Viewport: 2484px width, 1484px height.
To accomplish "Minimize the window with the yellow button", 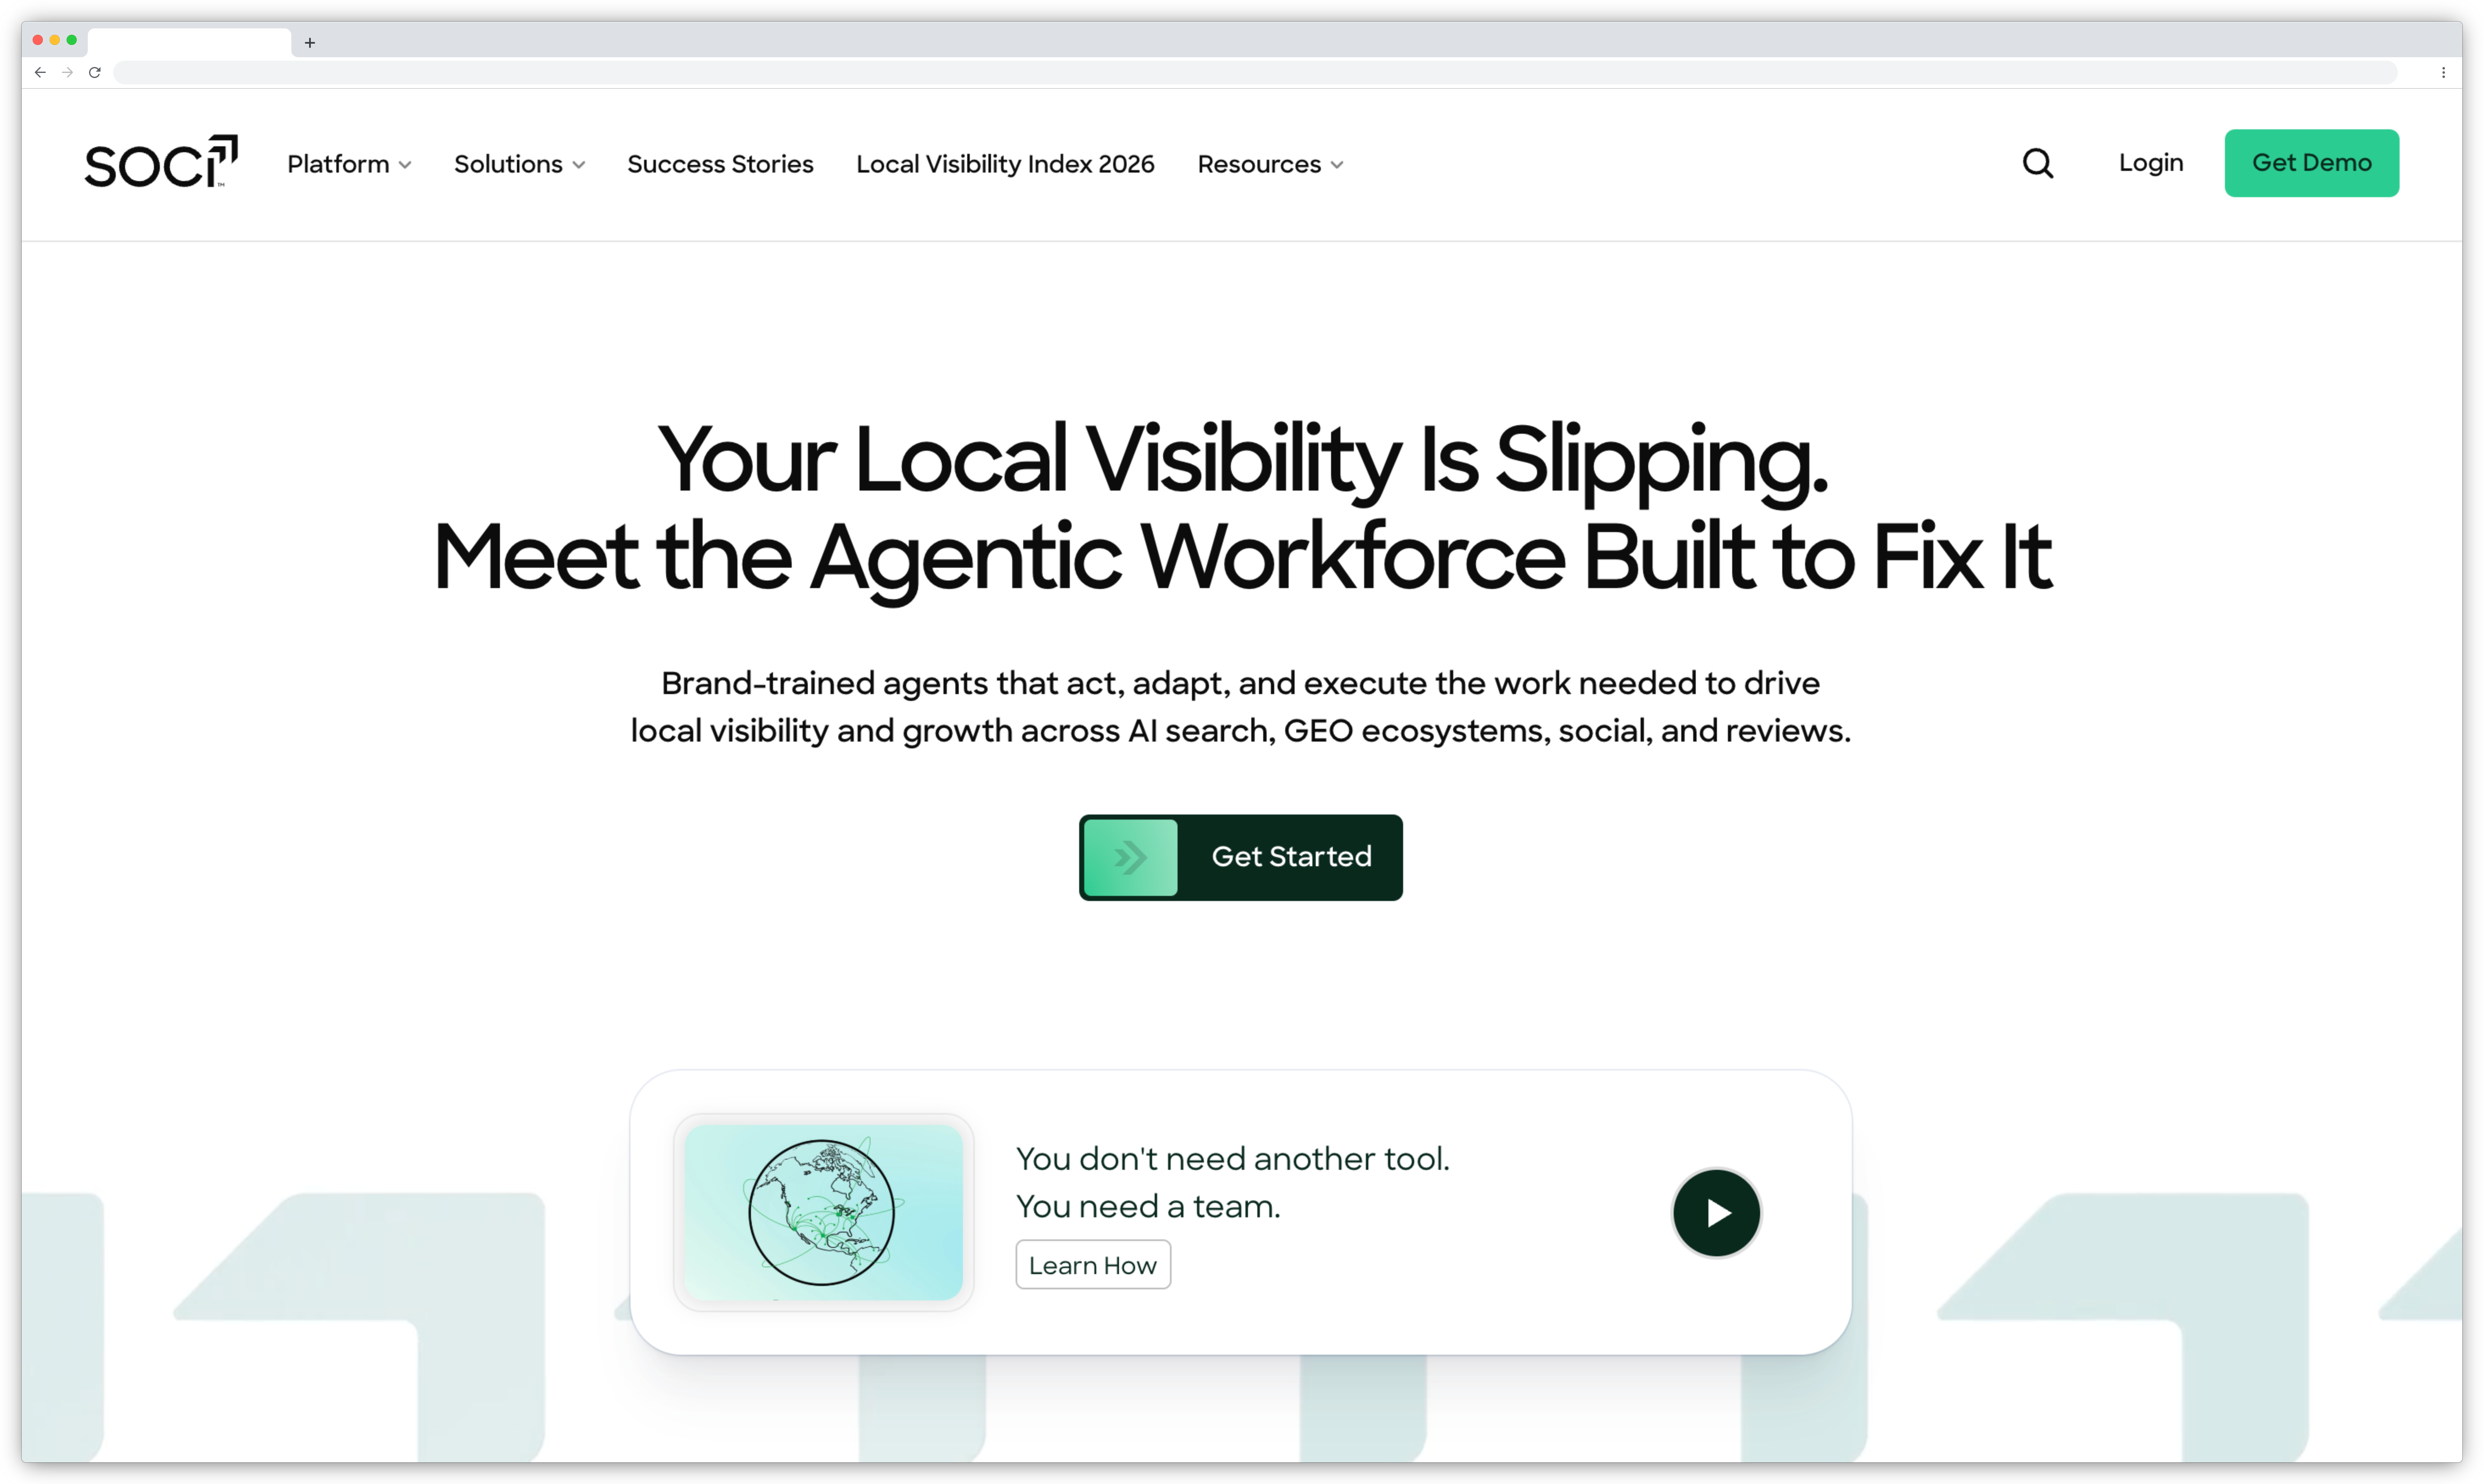I will 55,40.
